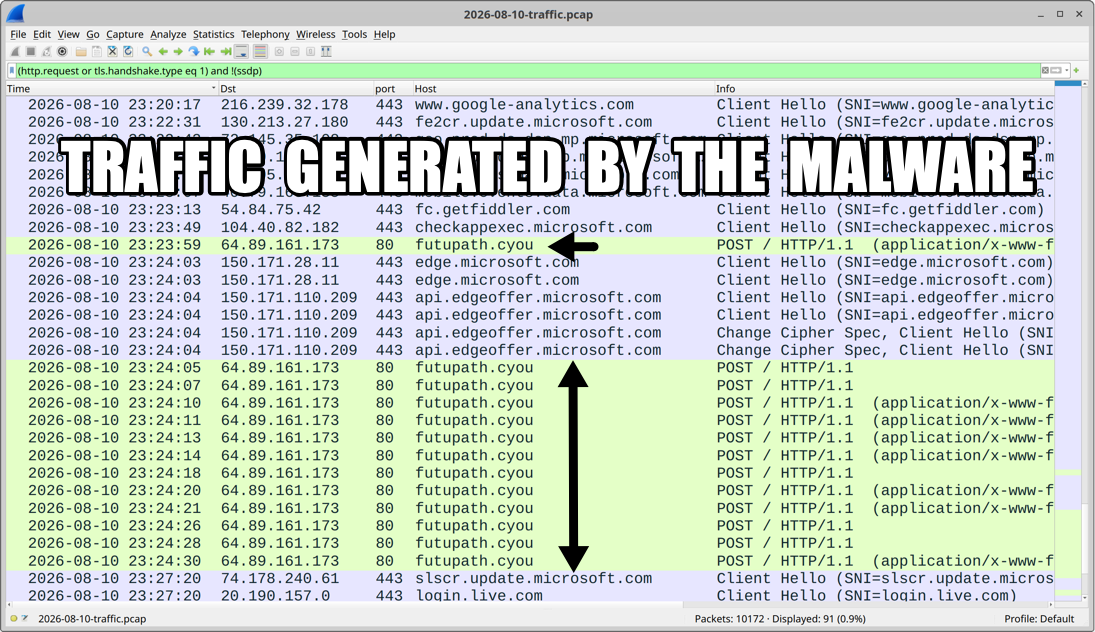
Task: Toggle auto-scroll during live capture
Action: pyautogui.click(x=242, y=52)
